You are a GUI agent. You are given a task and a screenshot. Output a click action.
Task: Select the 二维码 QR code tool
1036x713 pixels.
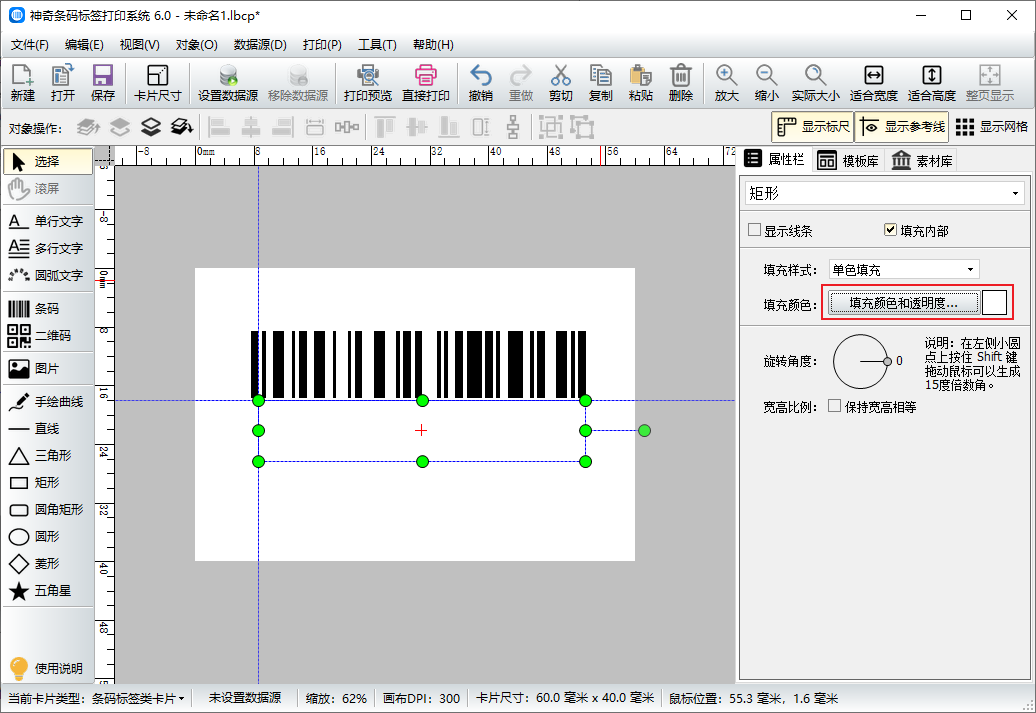pyautogui.click(x=48, y=336)
